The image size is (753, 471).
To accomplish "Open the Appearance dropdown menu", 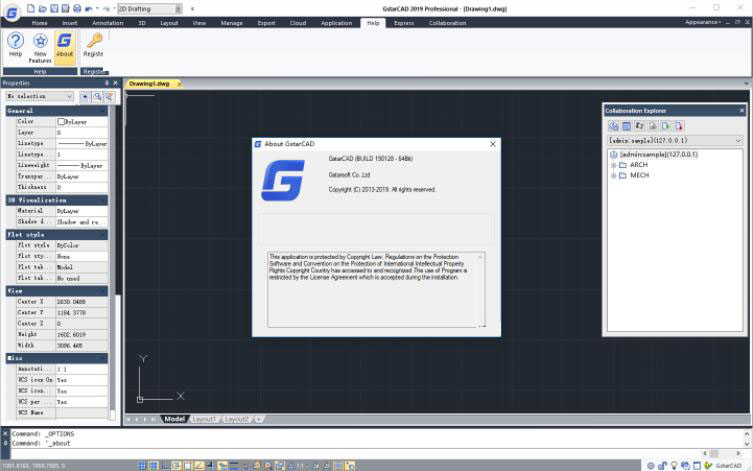I will pyautogui.click(x=703, y=23).
